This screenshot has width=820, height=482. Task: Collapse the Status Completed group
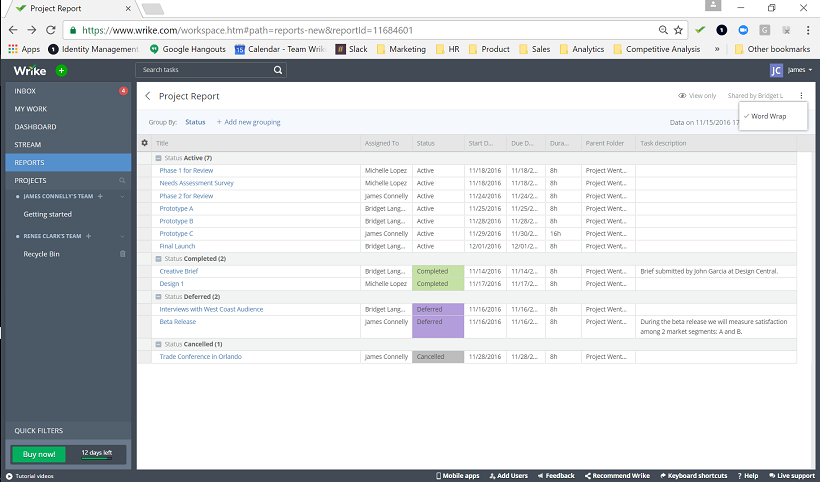coord(158,259)
